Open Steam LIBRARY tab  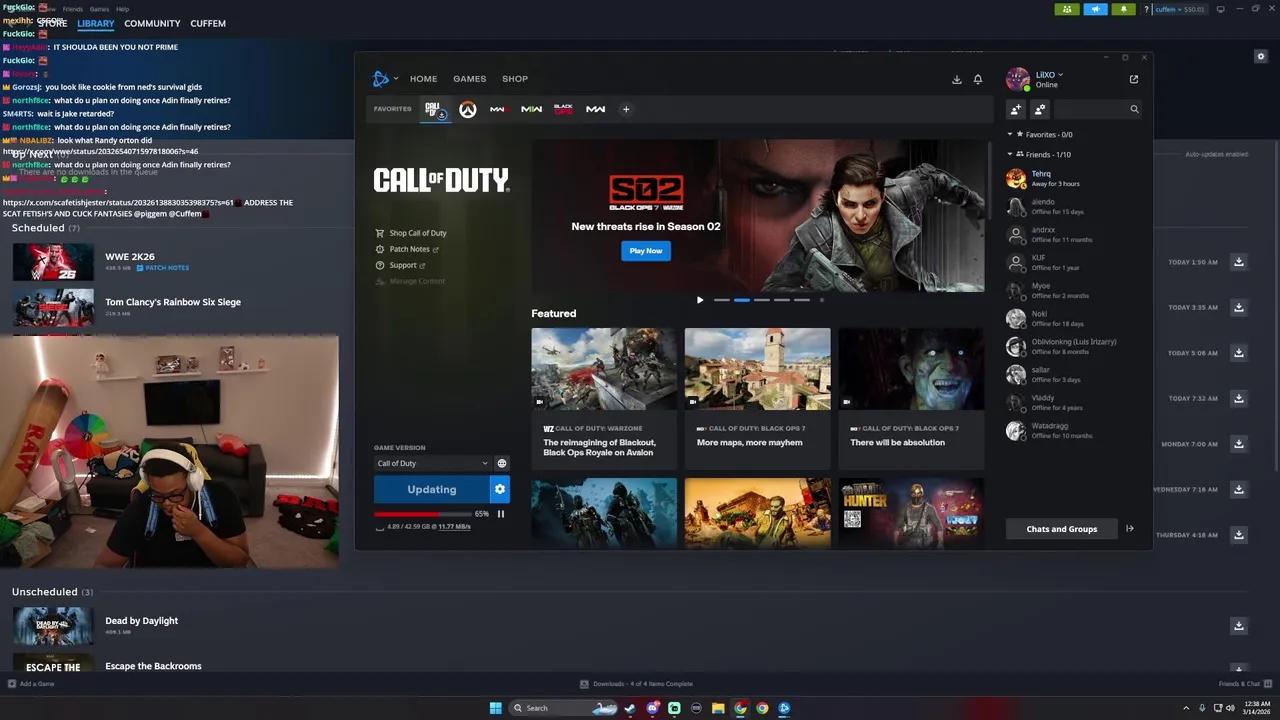[x=96, y=23]
